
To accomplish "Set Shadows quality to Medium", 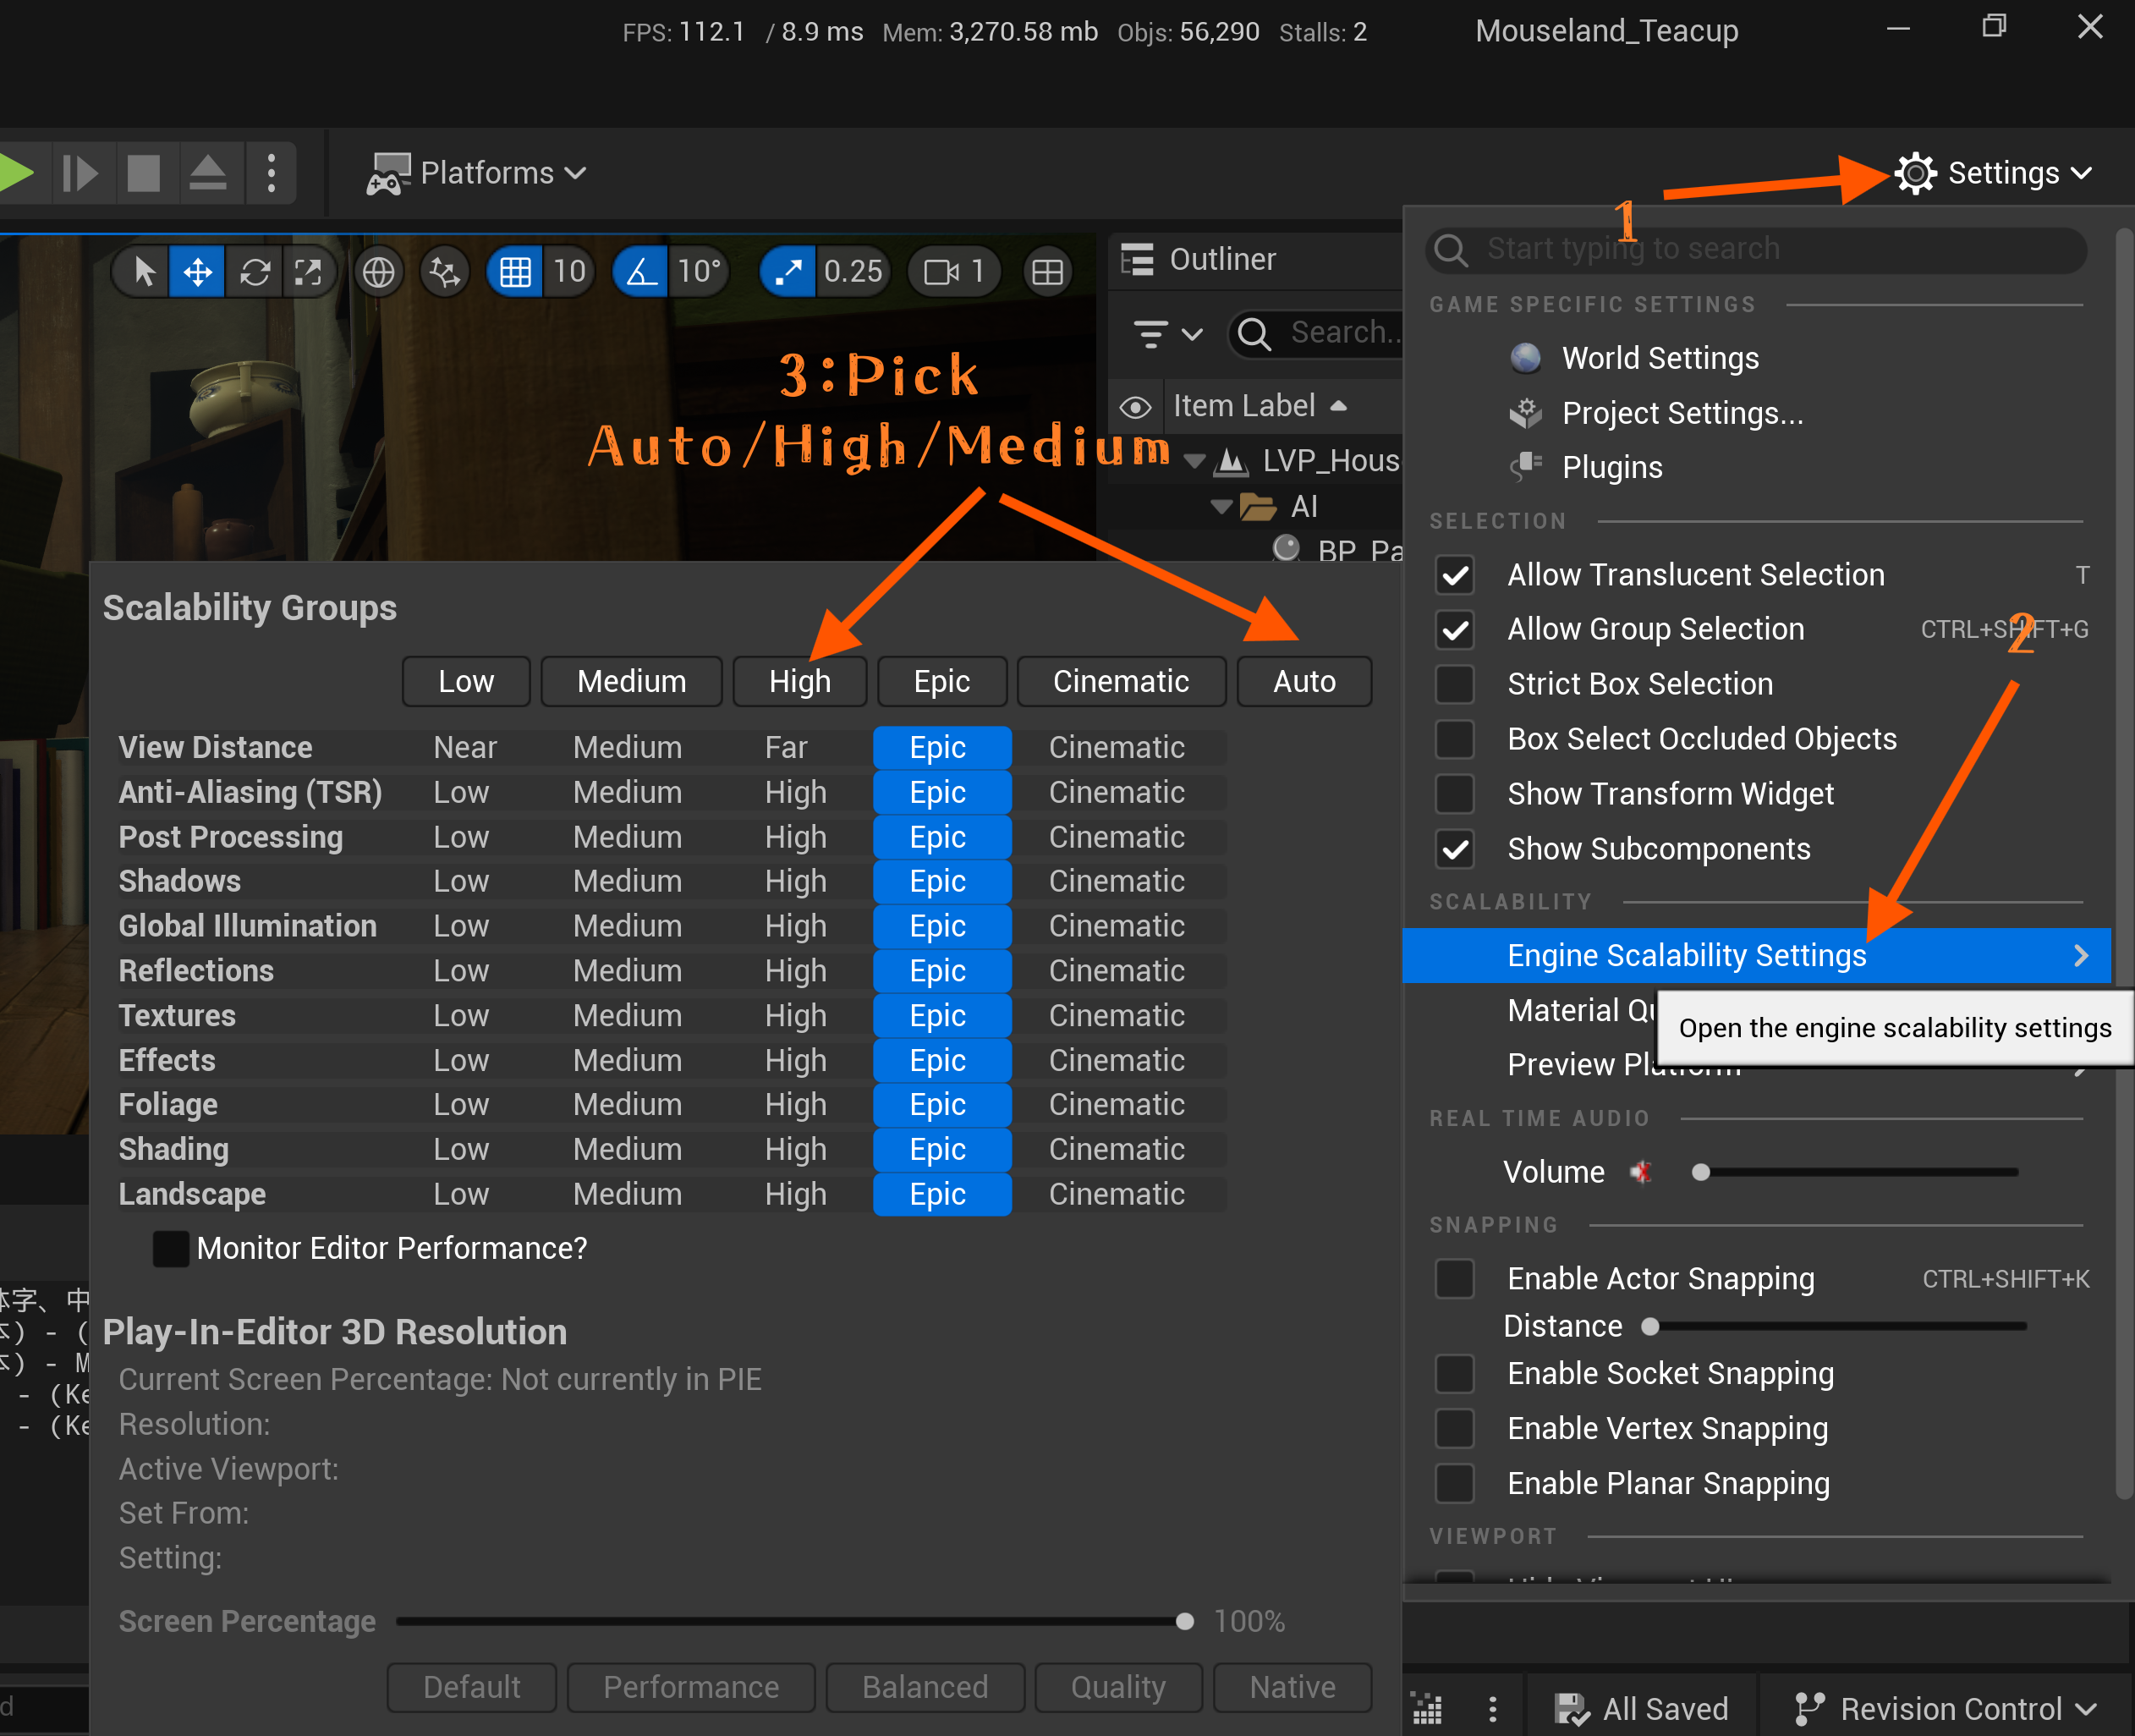I will point(627,882).
